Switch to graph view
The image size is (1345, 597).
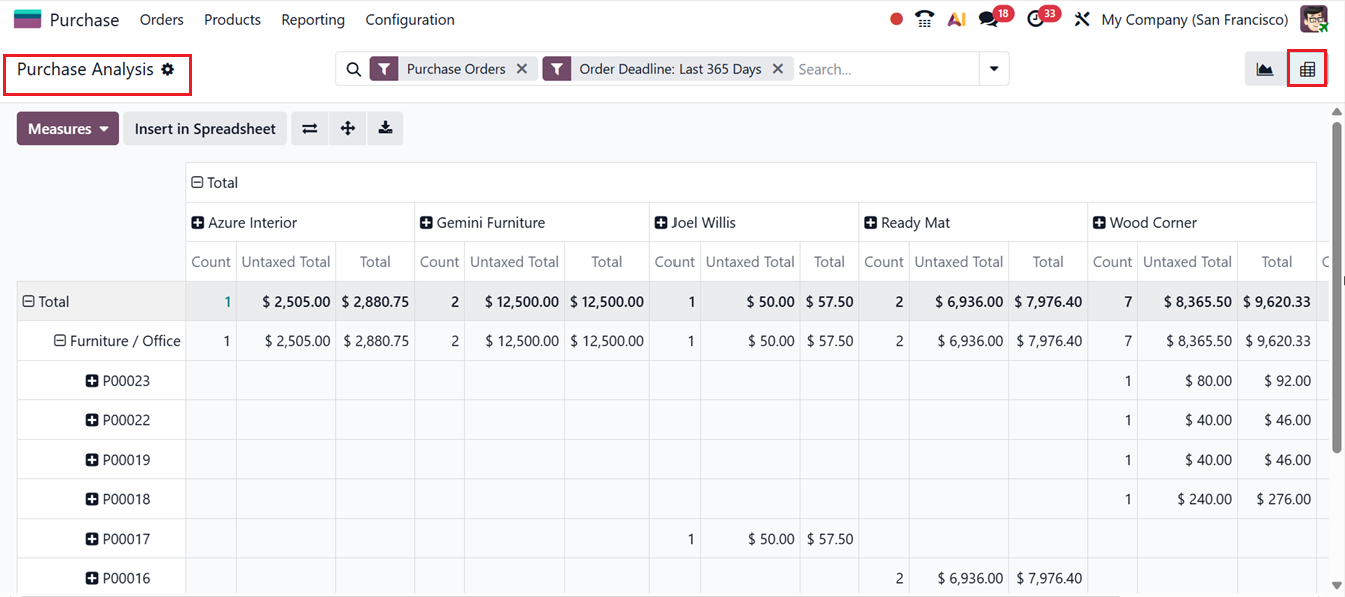(1265, 69)
